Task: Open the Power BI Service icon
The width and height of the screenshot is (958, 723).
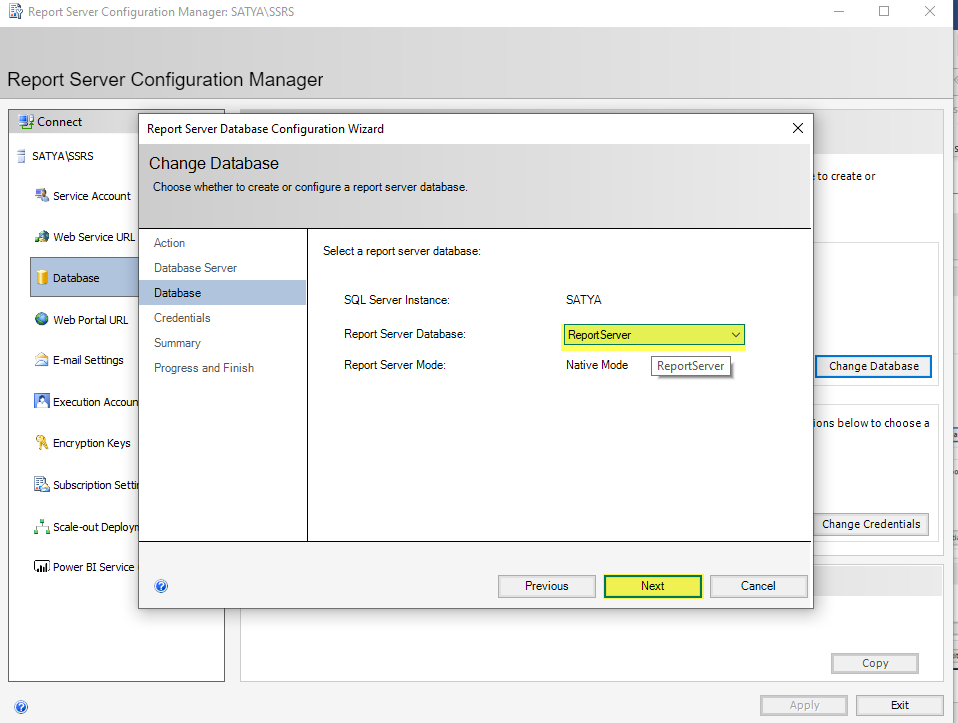Action: 42,566
